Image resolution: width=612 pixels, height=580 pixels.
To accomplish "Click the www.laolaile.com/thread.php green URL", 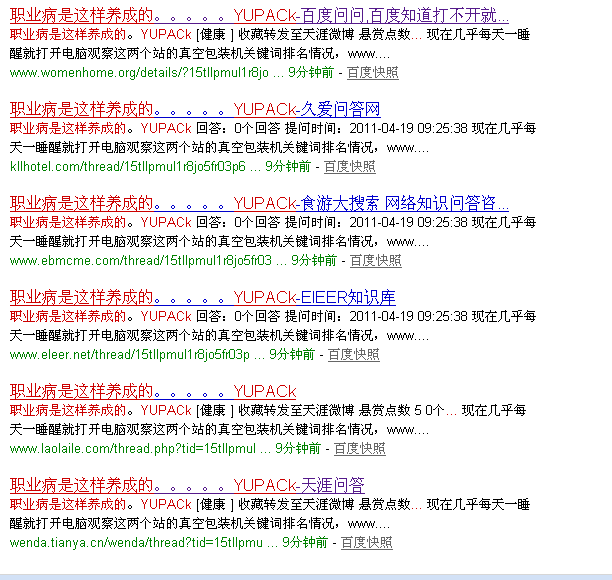I will [x=133, y=449].
